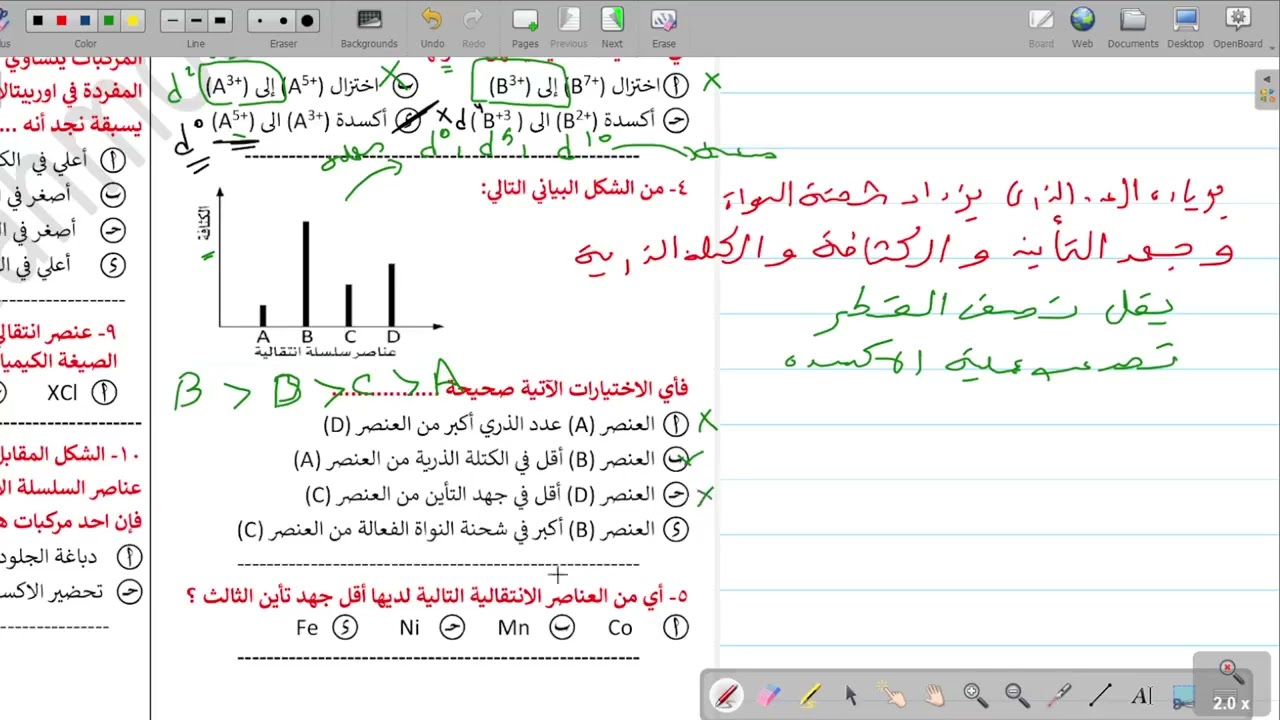This screenshot has width=1280, height=720.
Task: Pick the green pen color
Action: (109, 20)
